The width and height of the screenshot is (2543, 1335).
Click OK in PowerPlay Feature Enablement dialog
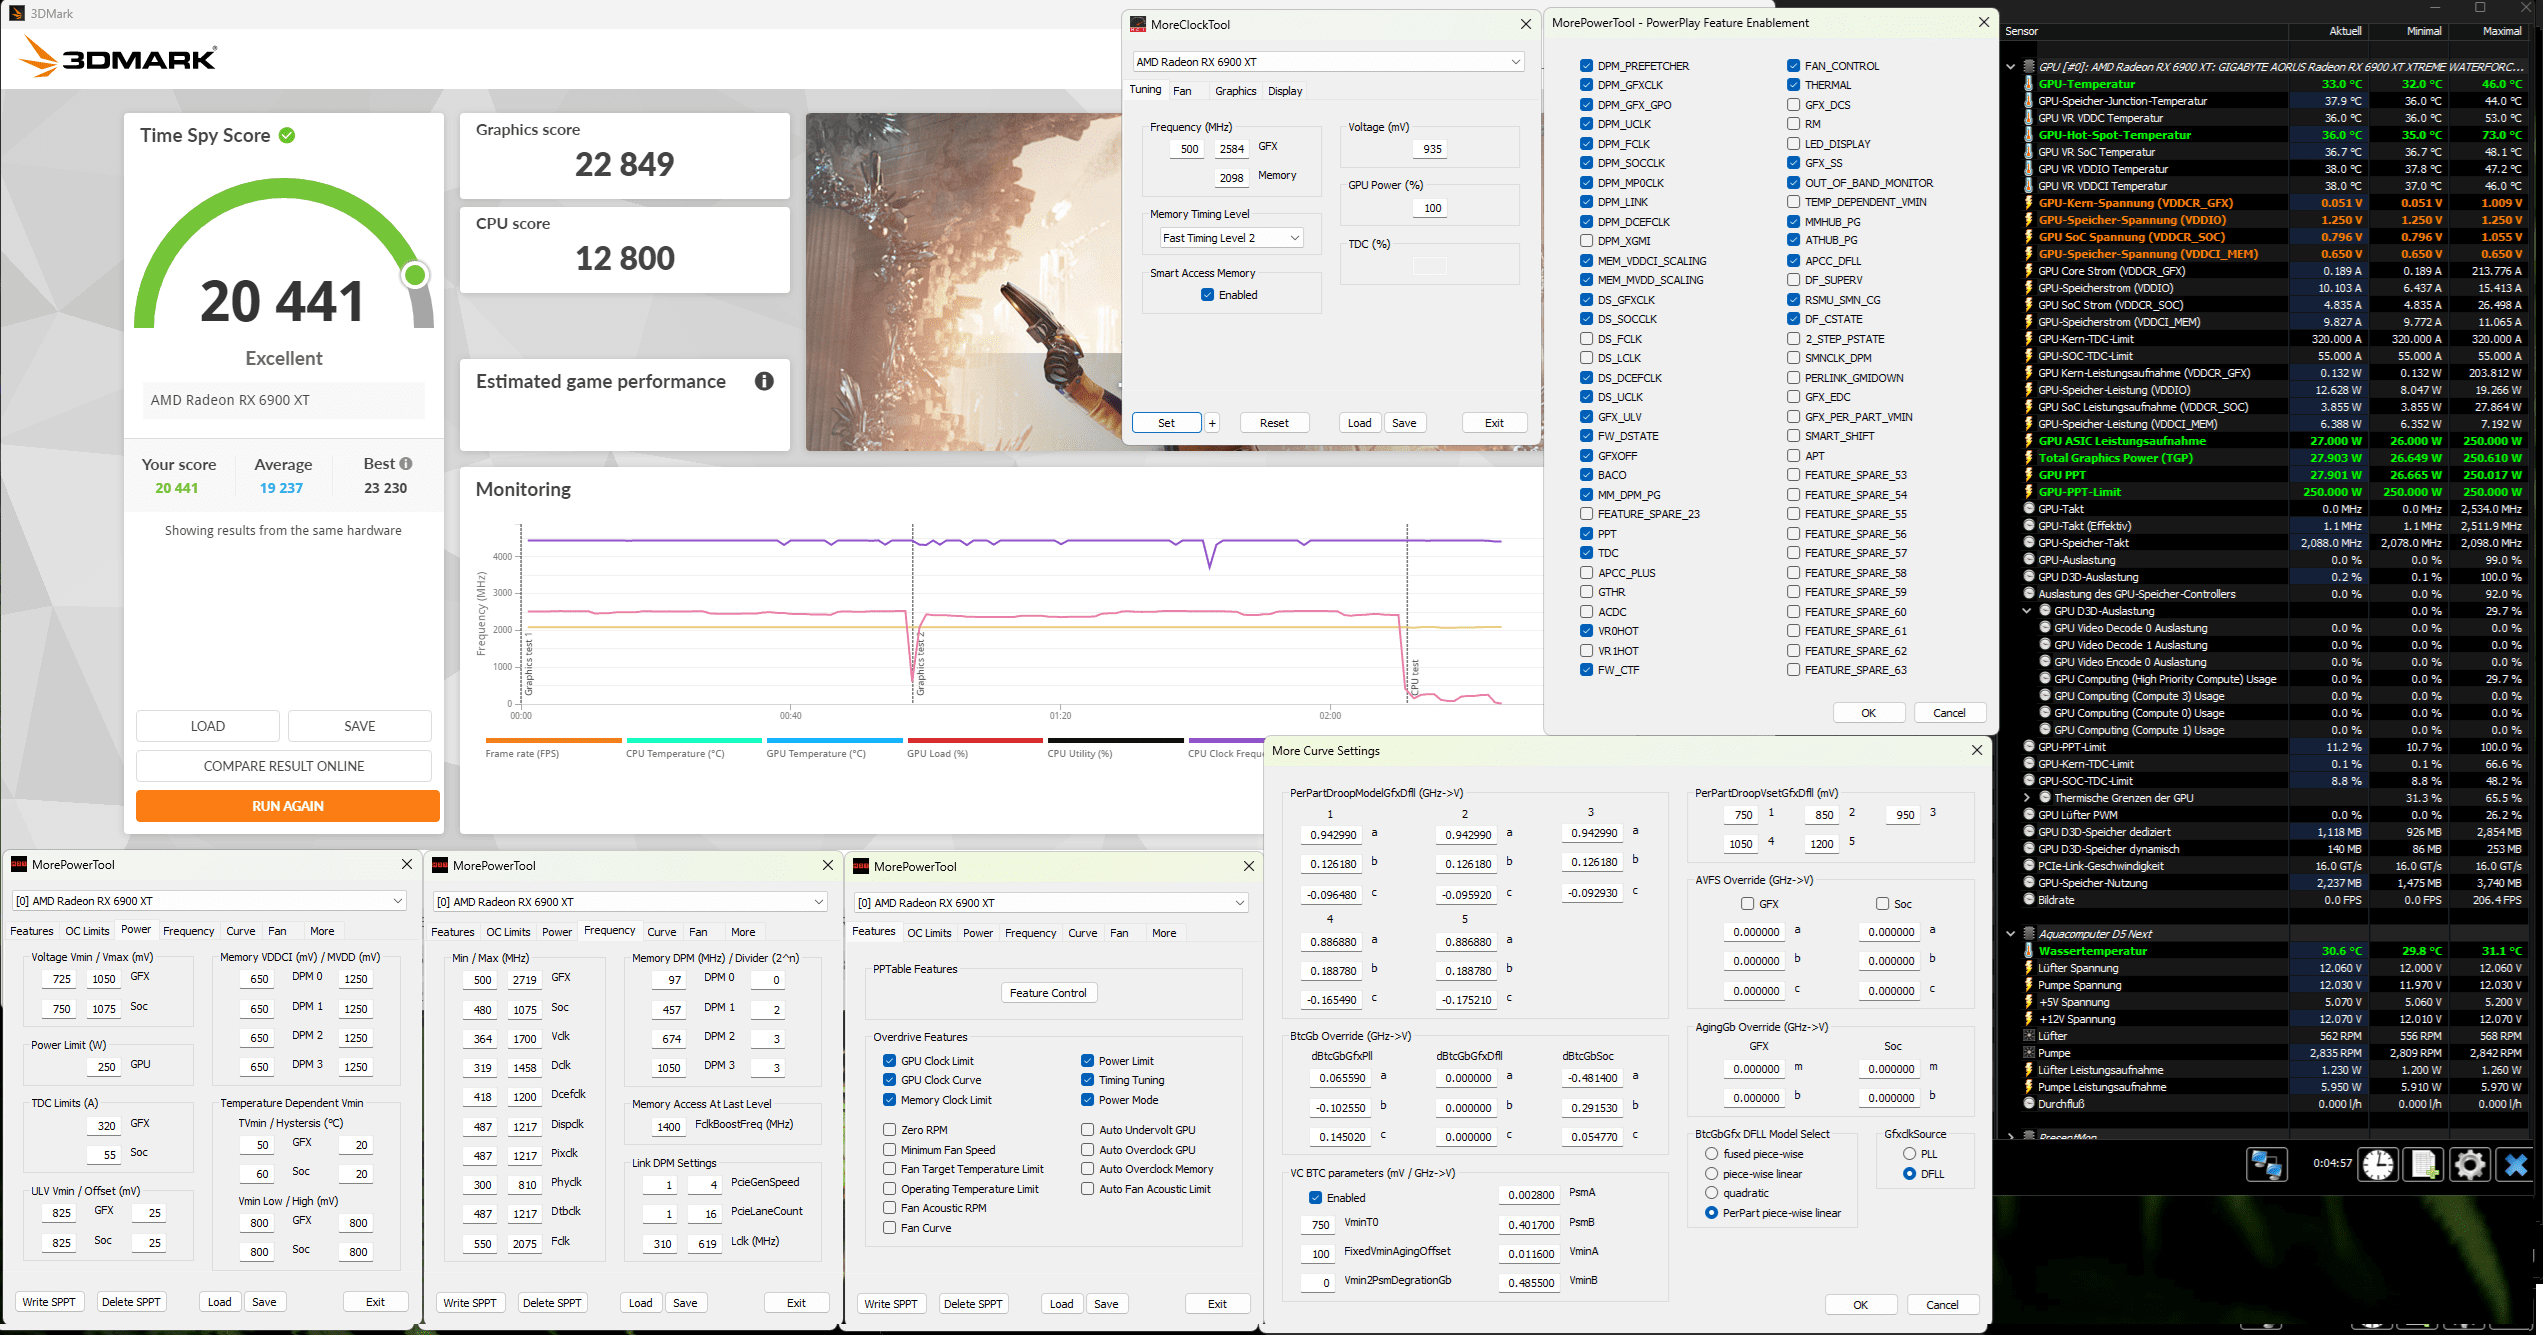pos(1868,713)
